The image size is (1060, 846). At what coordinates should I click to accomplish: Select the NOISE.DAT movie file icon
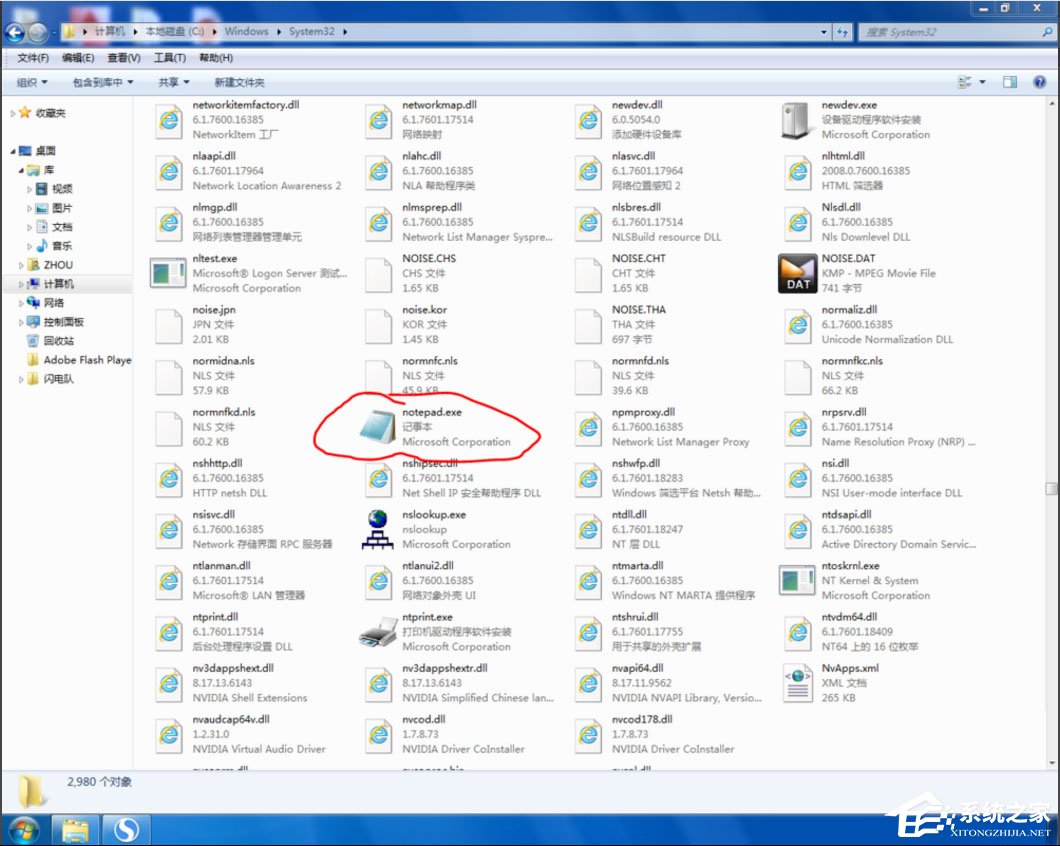pos(796,271)
